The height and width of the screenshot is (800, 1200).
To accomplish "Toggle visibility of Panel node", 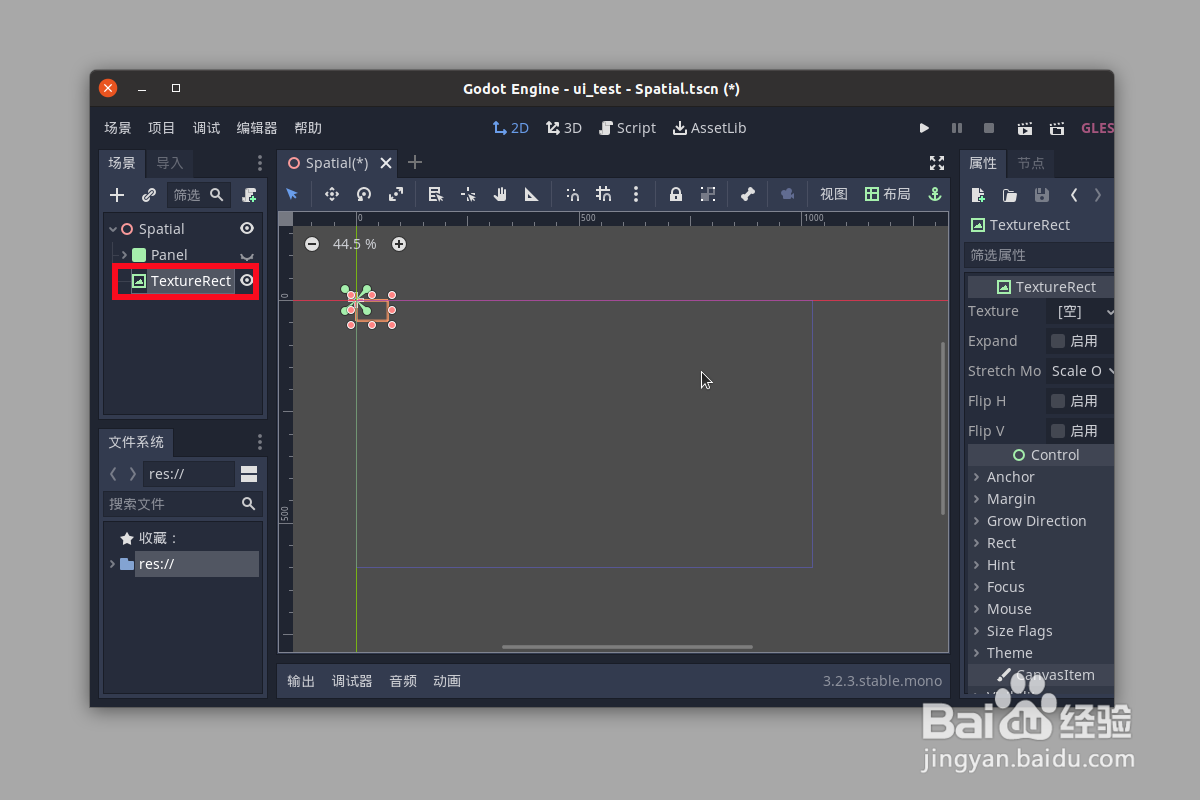I will click(x=247, y=256).
